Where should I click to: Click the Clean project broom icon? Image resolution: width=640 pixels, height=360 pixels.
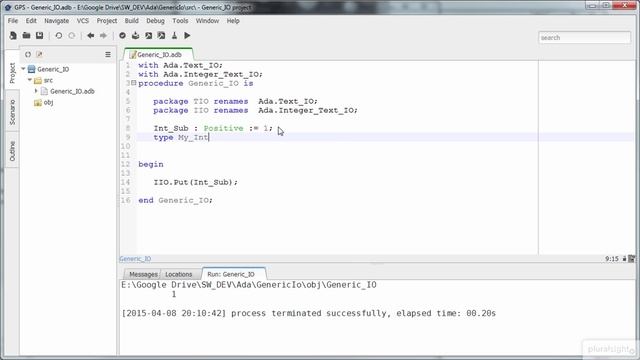tap(174, 36)
